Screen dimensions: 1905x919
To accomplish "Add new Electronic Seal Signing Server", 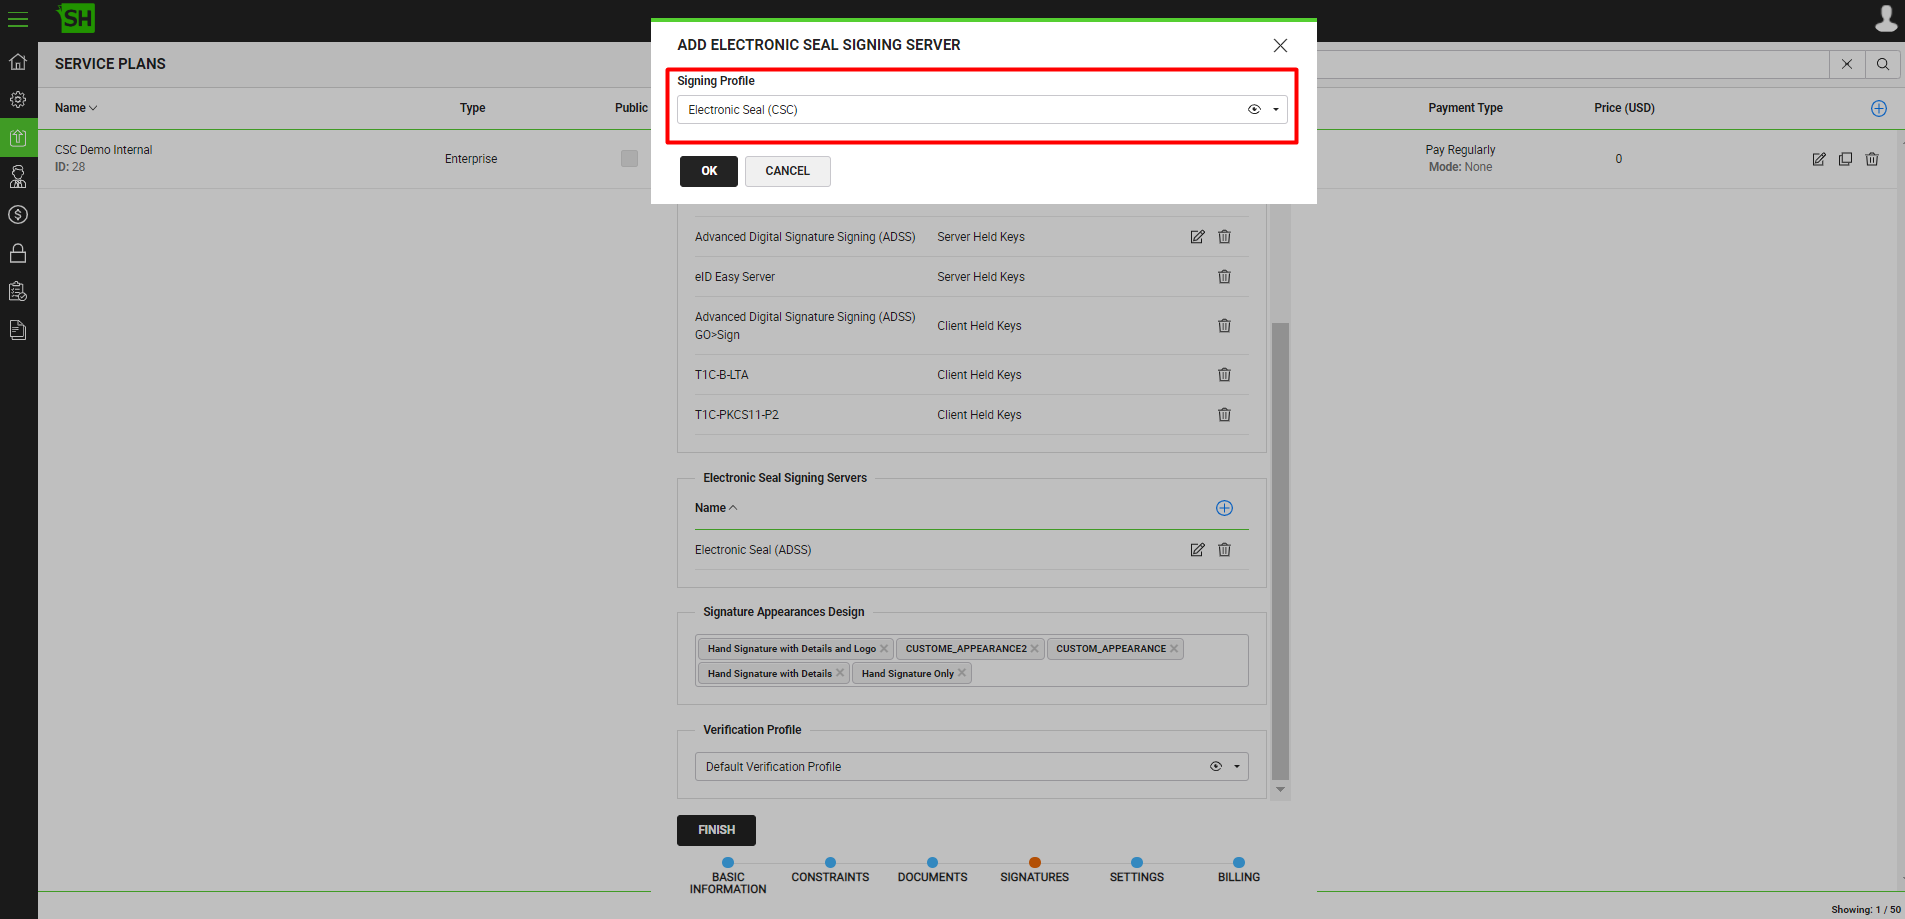I will point(1224,508).
